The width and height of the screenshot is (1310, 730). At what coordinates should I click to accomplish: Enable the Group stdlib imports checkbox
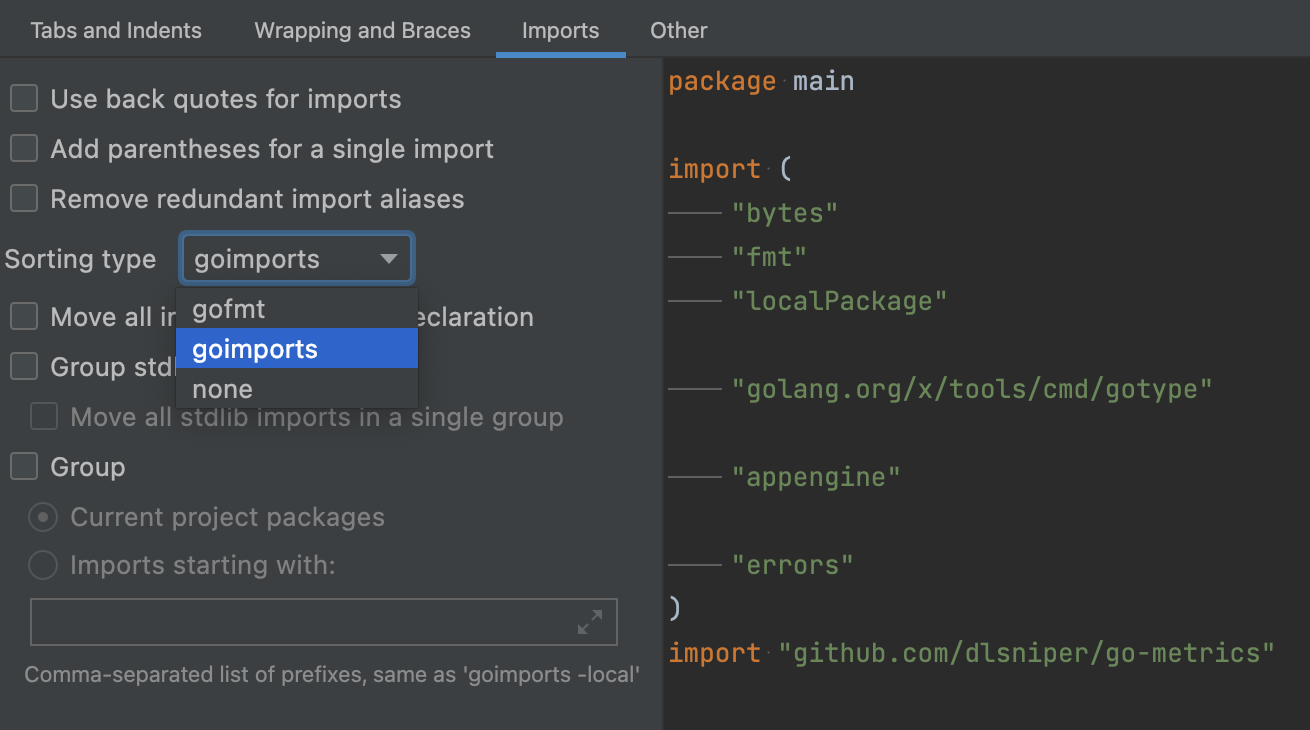tap(24, 367)
